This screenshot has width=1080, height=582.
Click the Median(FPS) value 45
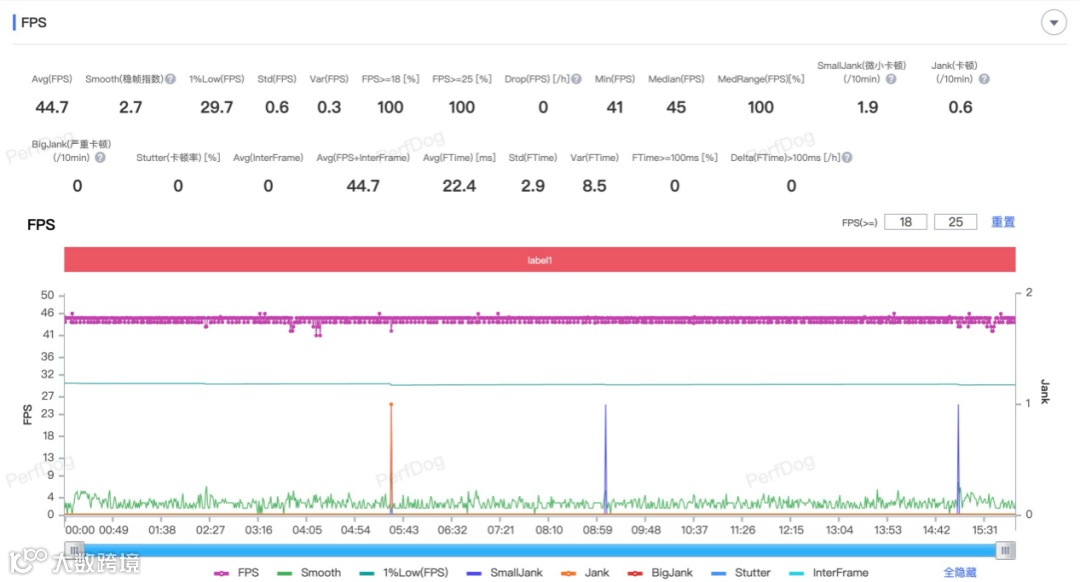[x=676, y=107]
